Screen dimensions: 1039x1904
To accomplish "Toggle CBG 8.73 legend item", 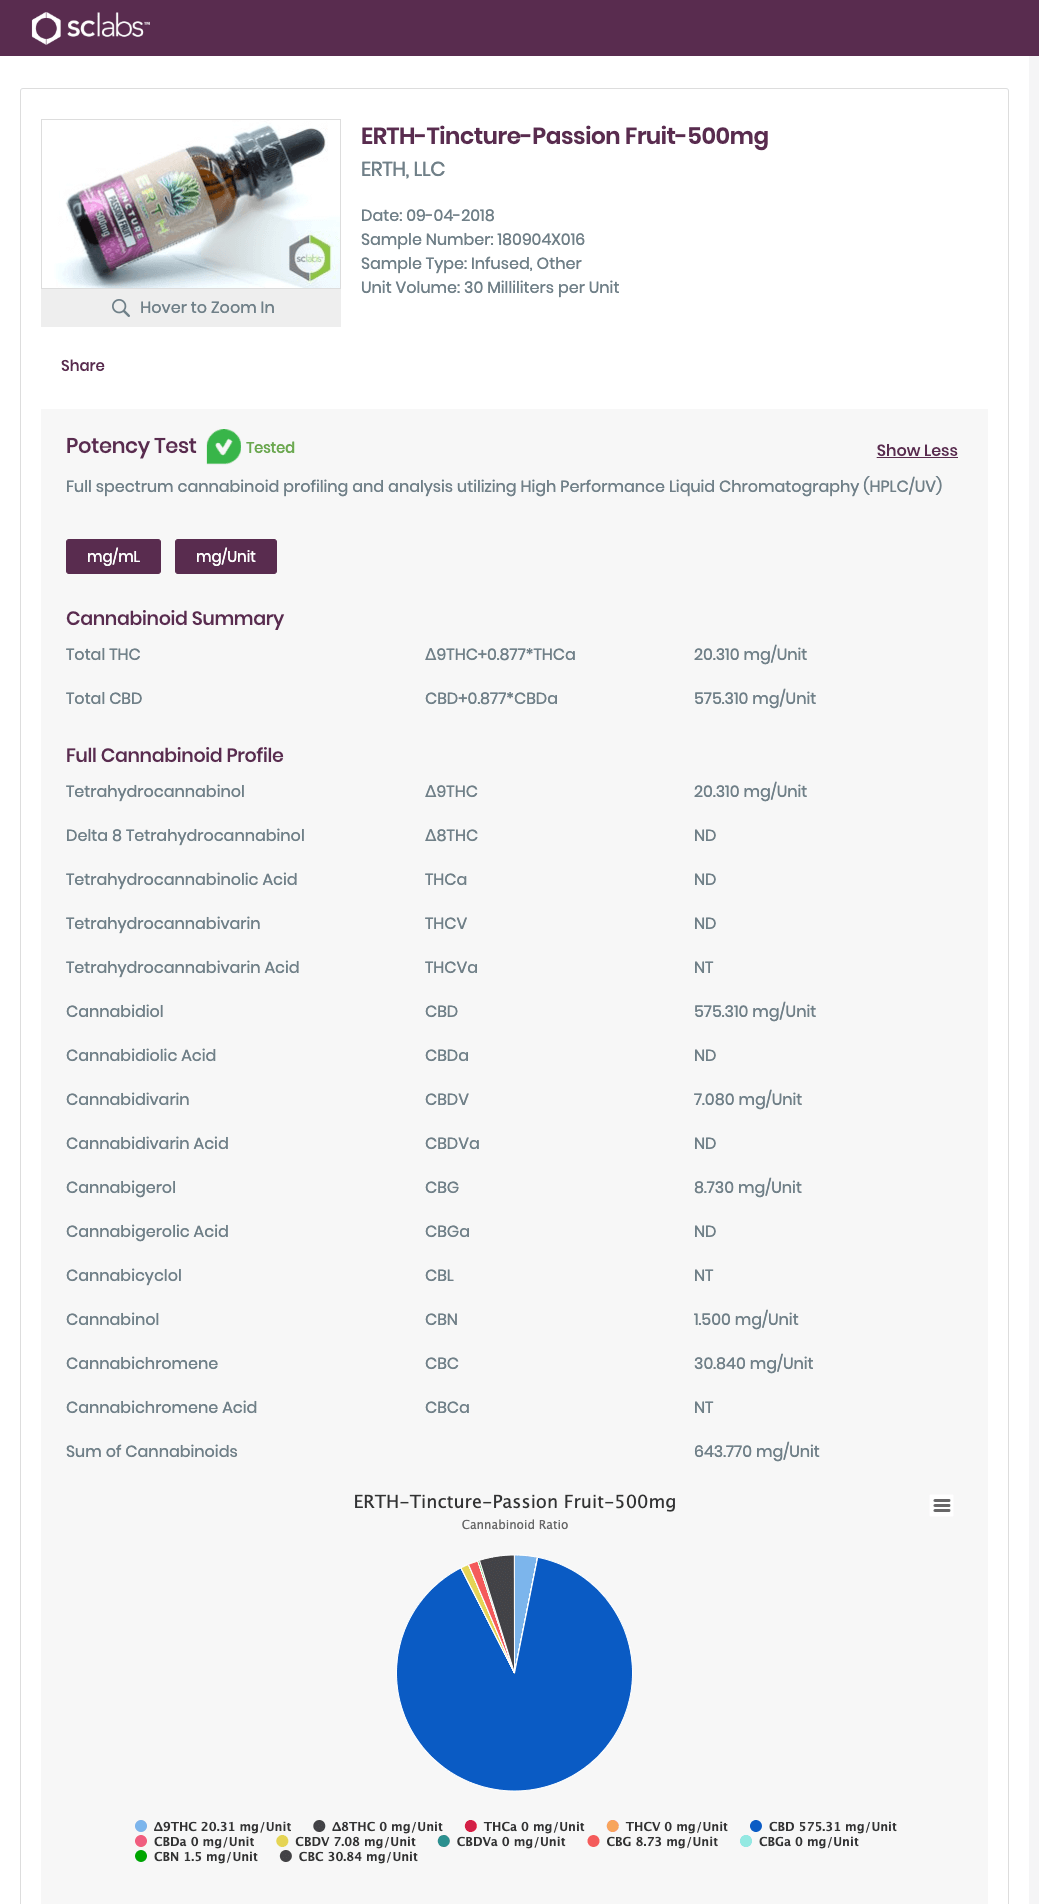I will coord(653,1841).
